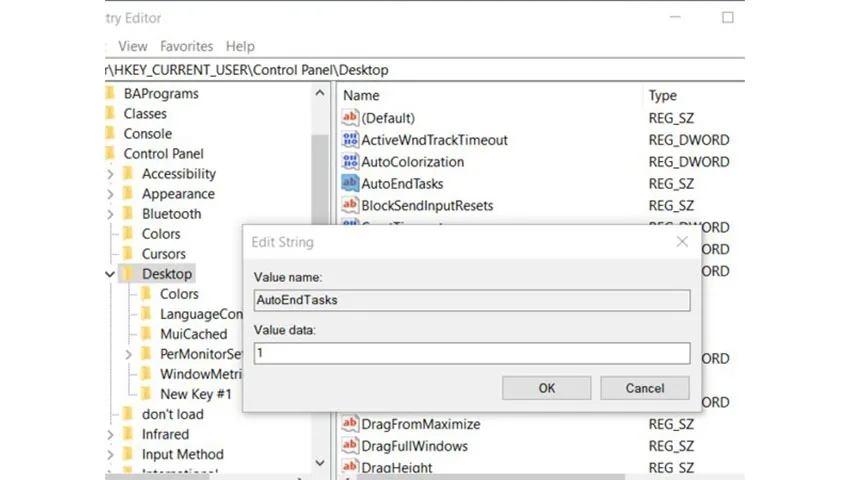Confirm the edit with OK
Image resolution: width=850 pixels, height=480 pixels.
click(x=546, y=388)
